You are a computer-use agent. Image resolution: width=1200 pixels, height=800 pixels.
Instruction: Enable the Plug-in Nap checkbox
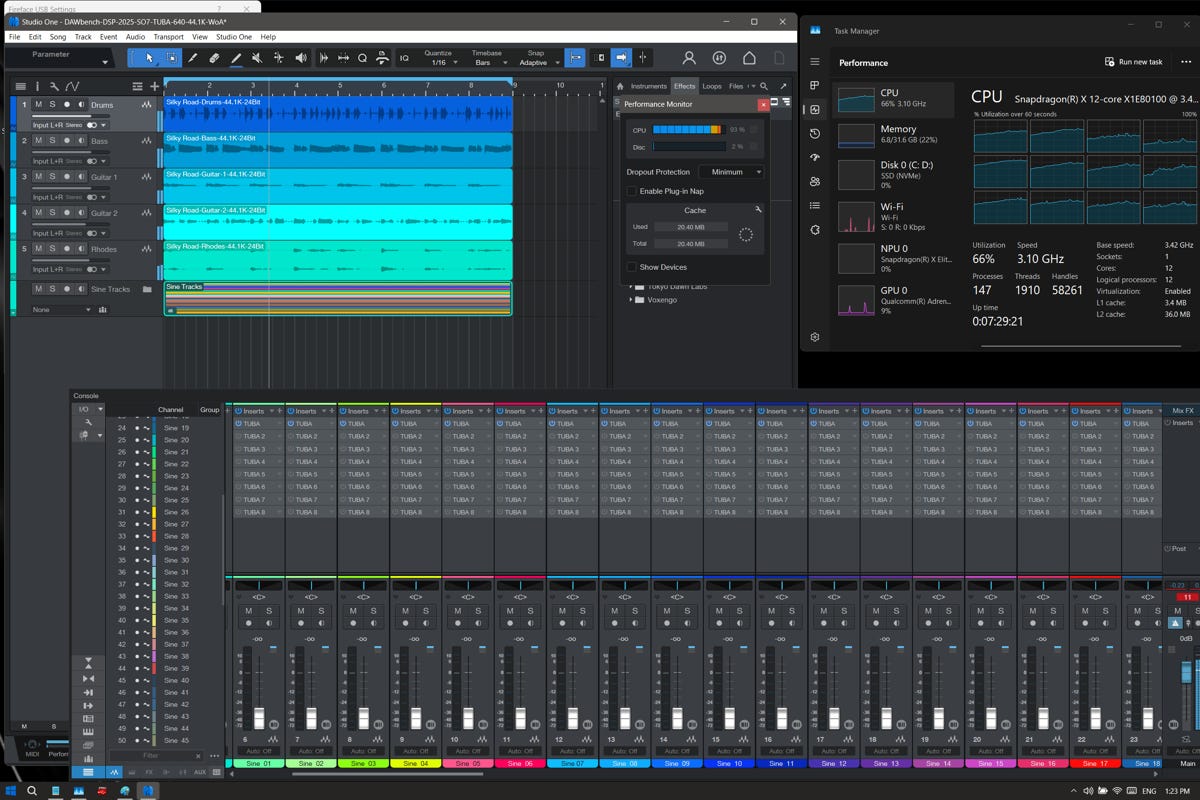tap(631, 191)
